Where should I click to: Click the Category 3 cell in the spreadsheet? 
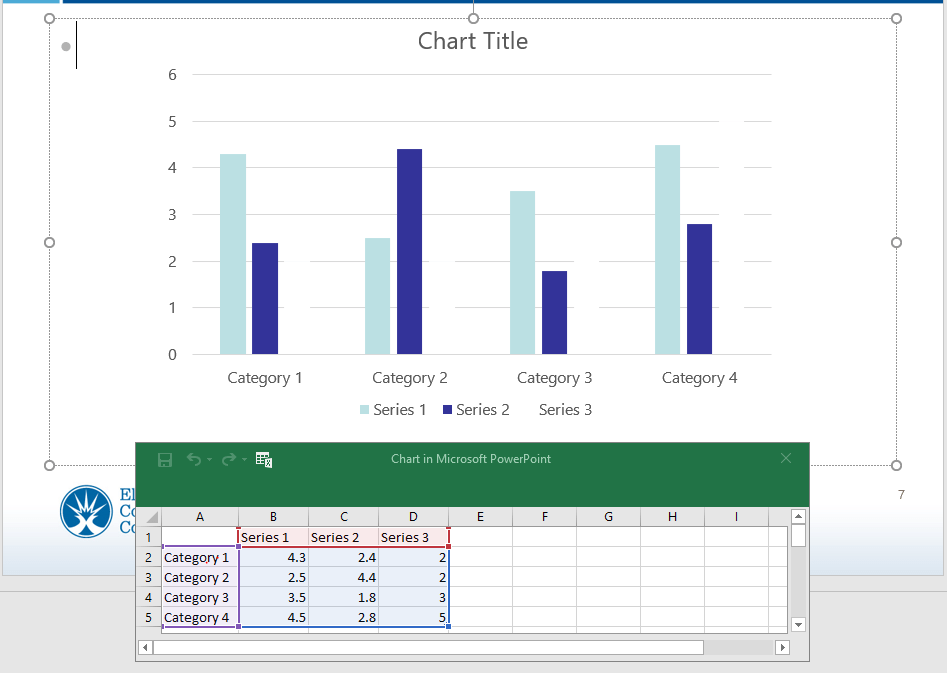click(x=200, y=597)
